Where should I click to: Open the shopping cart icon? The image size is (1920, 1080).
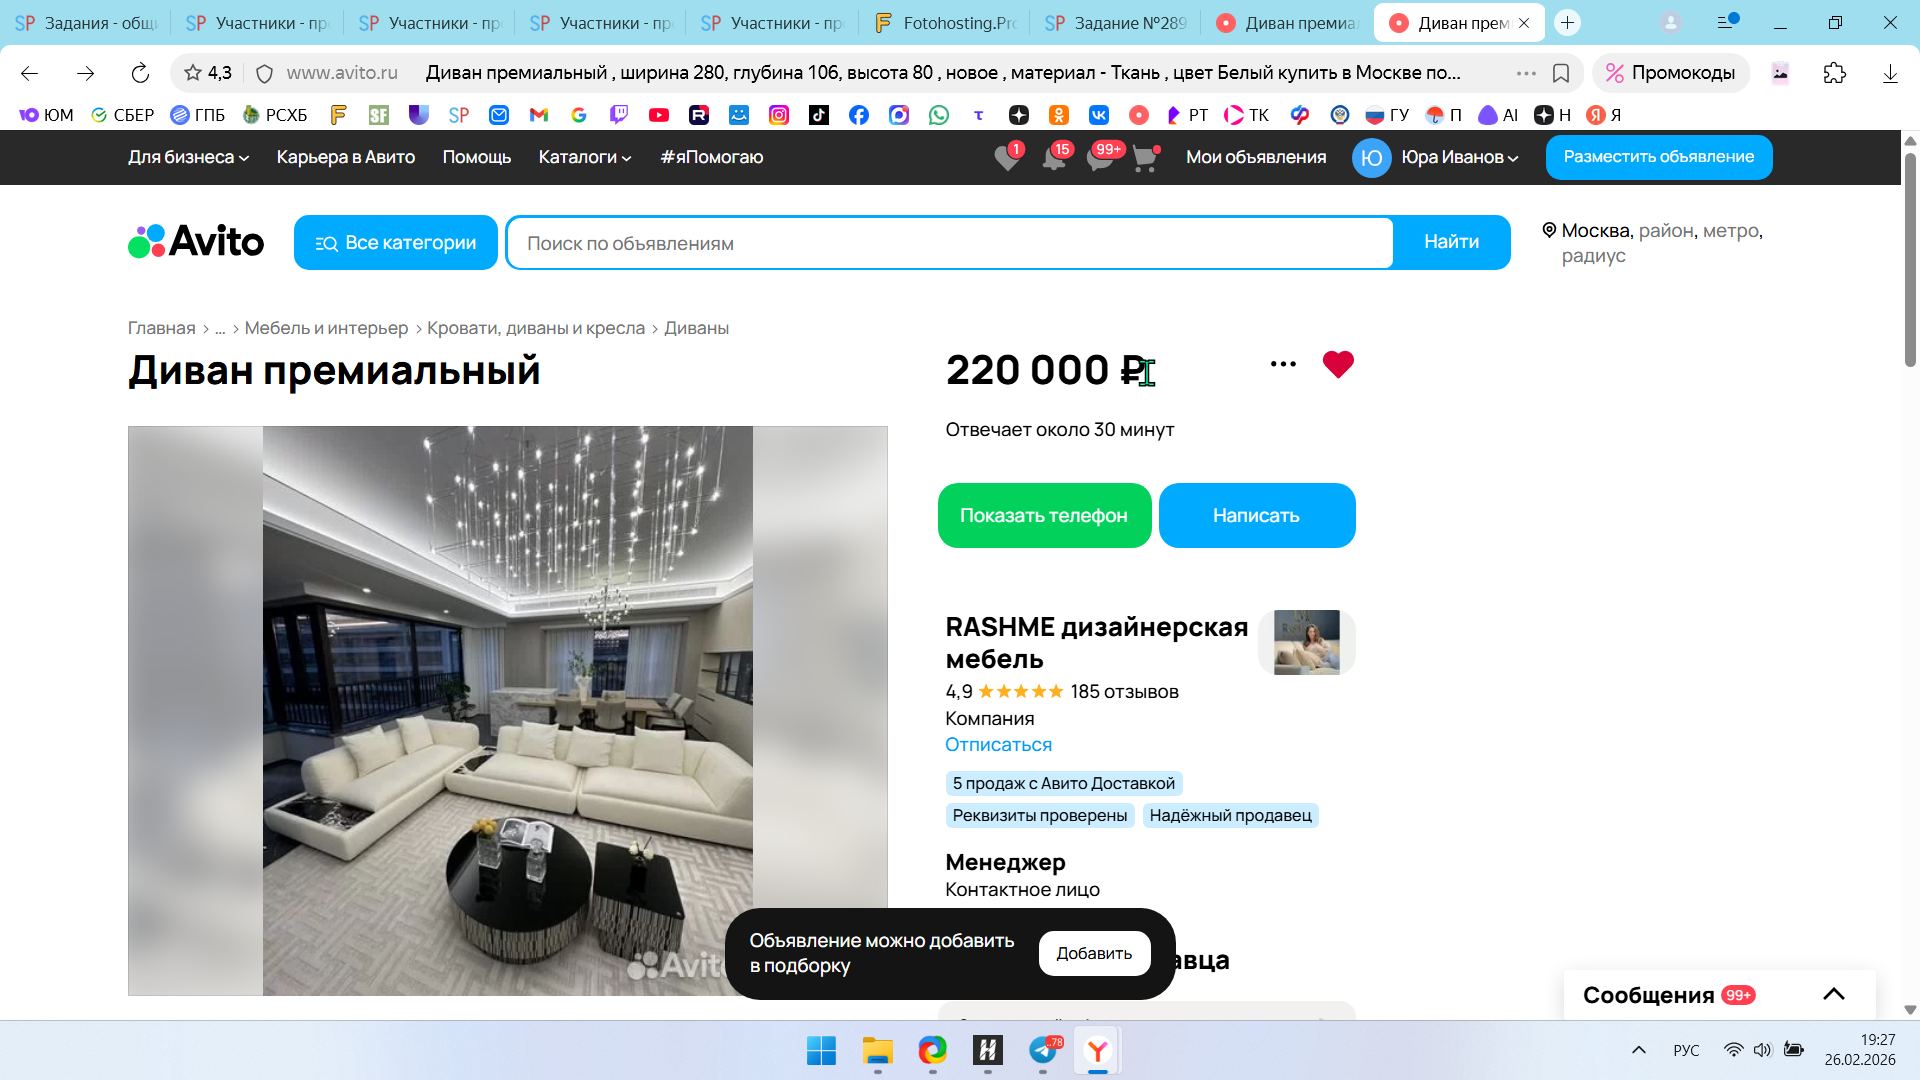coord(1144,158)
